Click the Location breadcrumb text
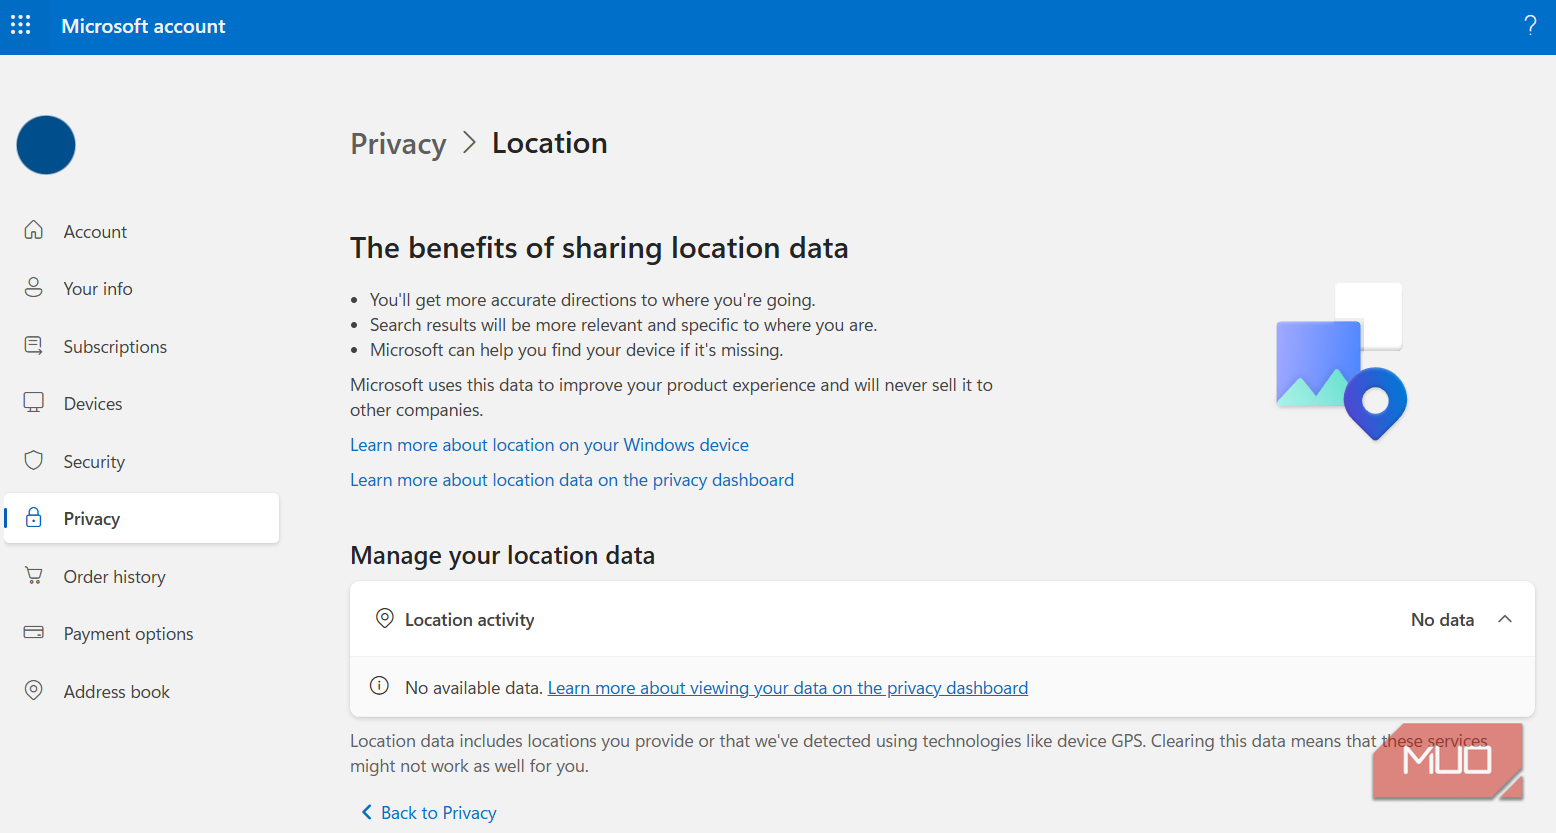Image resolution: width=1556 pixels, height=833 pixels. pos(549,143)
